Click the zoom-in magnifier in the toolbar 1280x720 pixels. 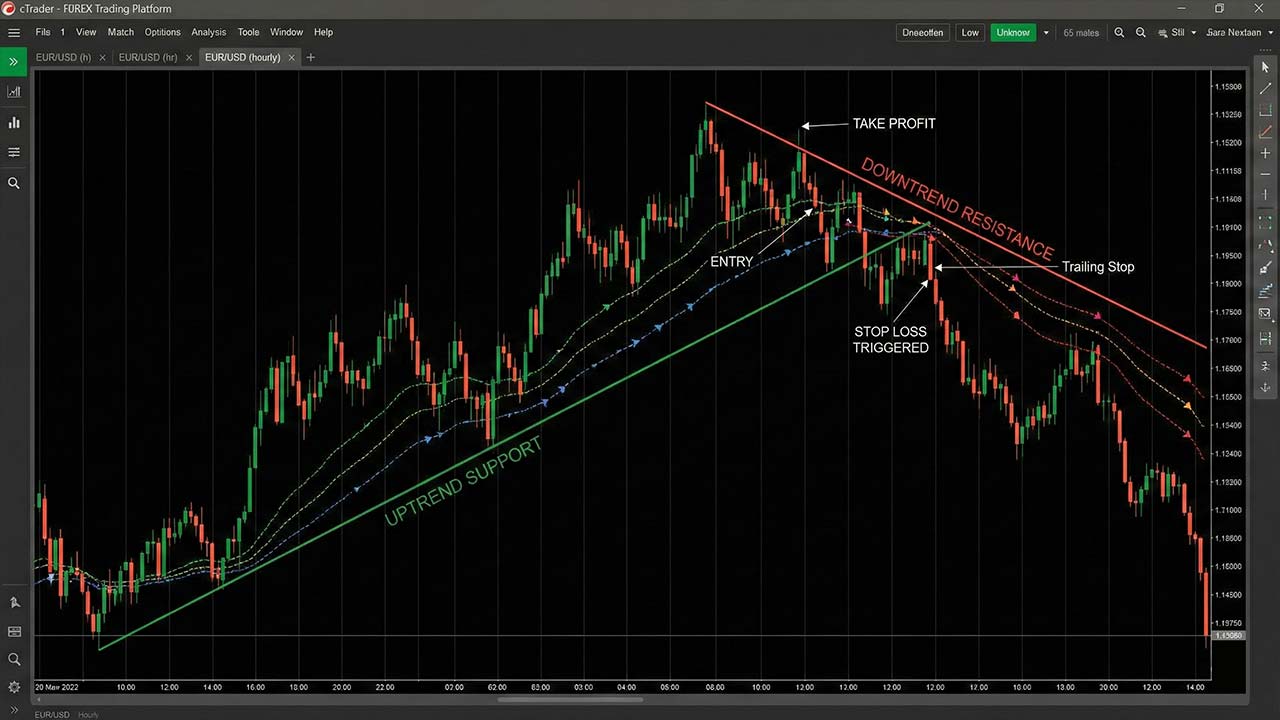pos(1119,32)
